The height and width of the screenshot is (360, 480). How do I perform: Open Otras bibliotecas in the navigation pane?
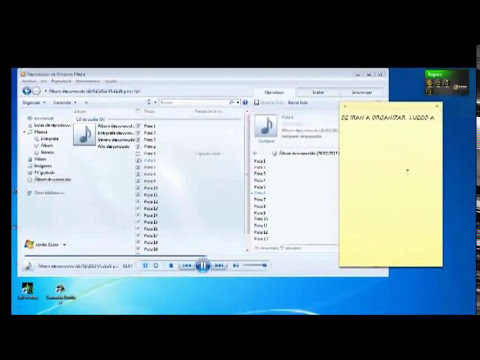click(46, 193)
